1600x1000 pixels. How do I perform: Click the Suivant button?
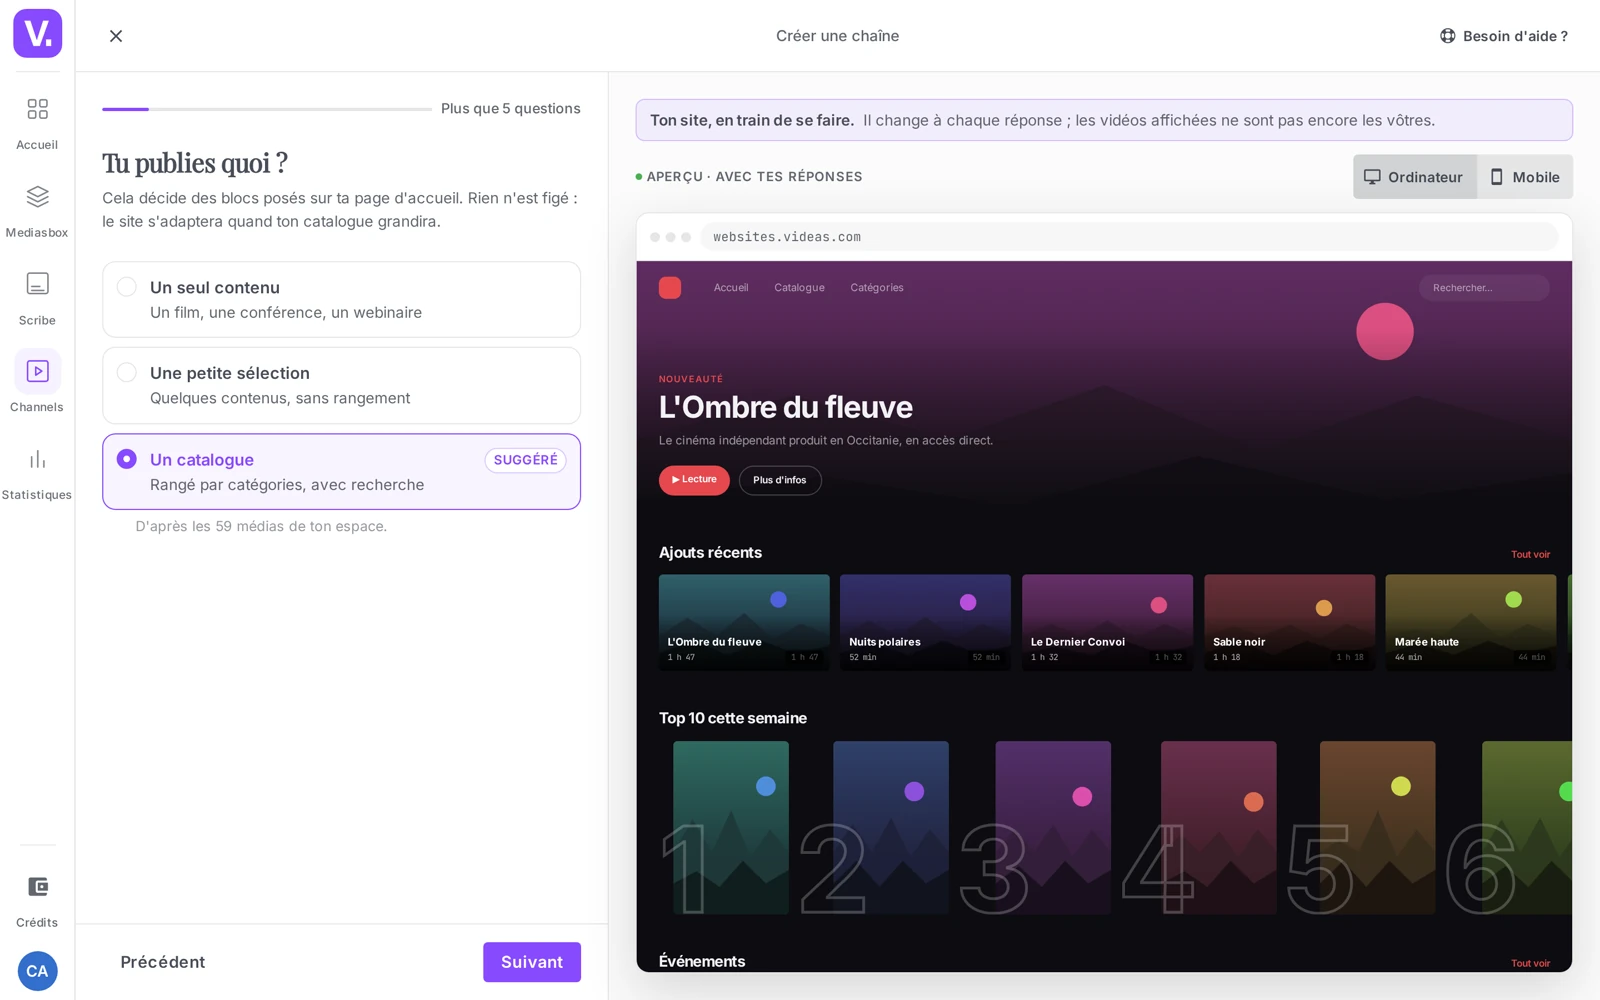[532, 962]
